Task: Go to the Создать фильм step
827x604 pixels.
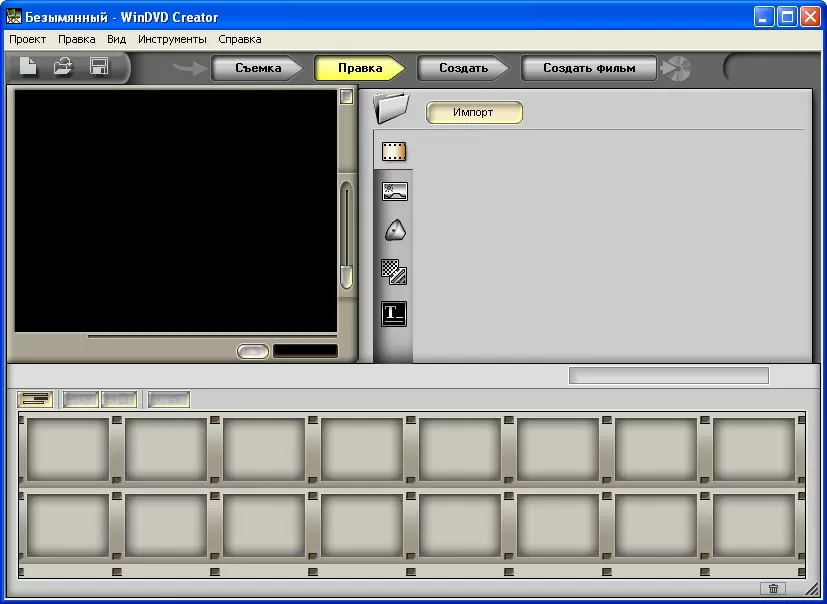Action: click(588, 68)
